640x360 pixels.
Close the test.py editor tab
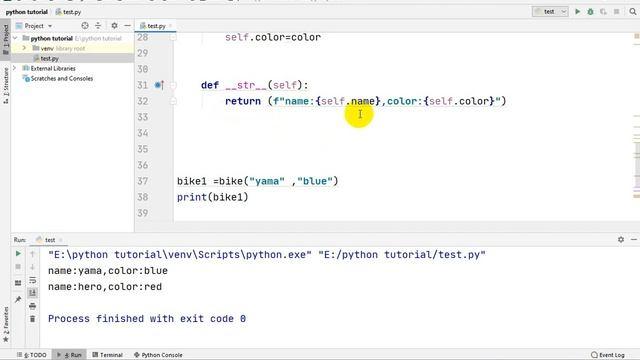point(171,26)
